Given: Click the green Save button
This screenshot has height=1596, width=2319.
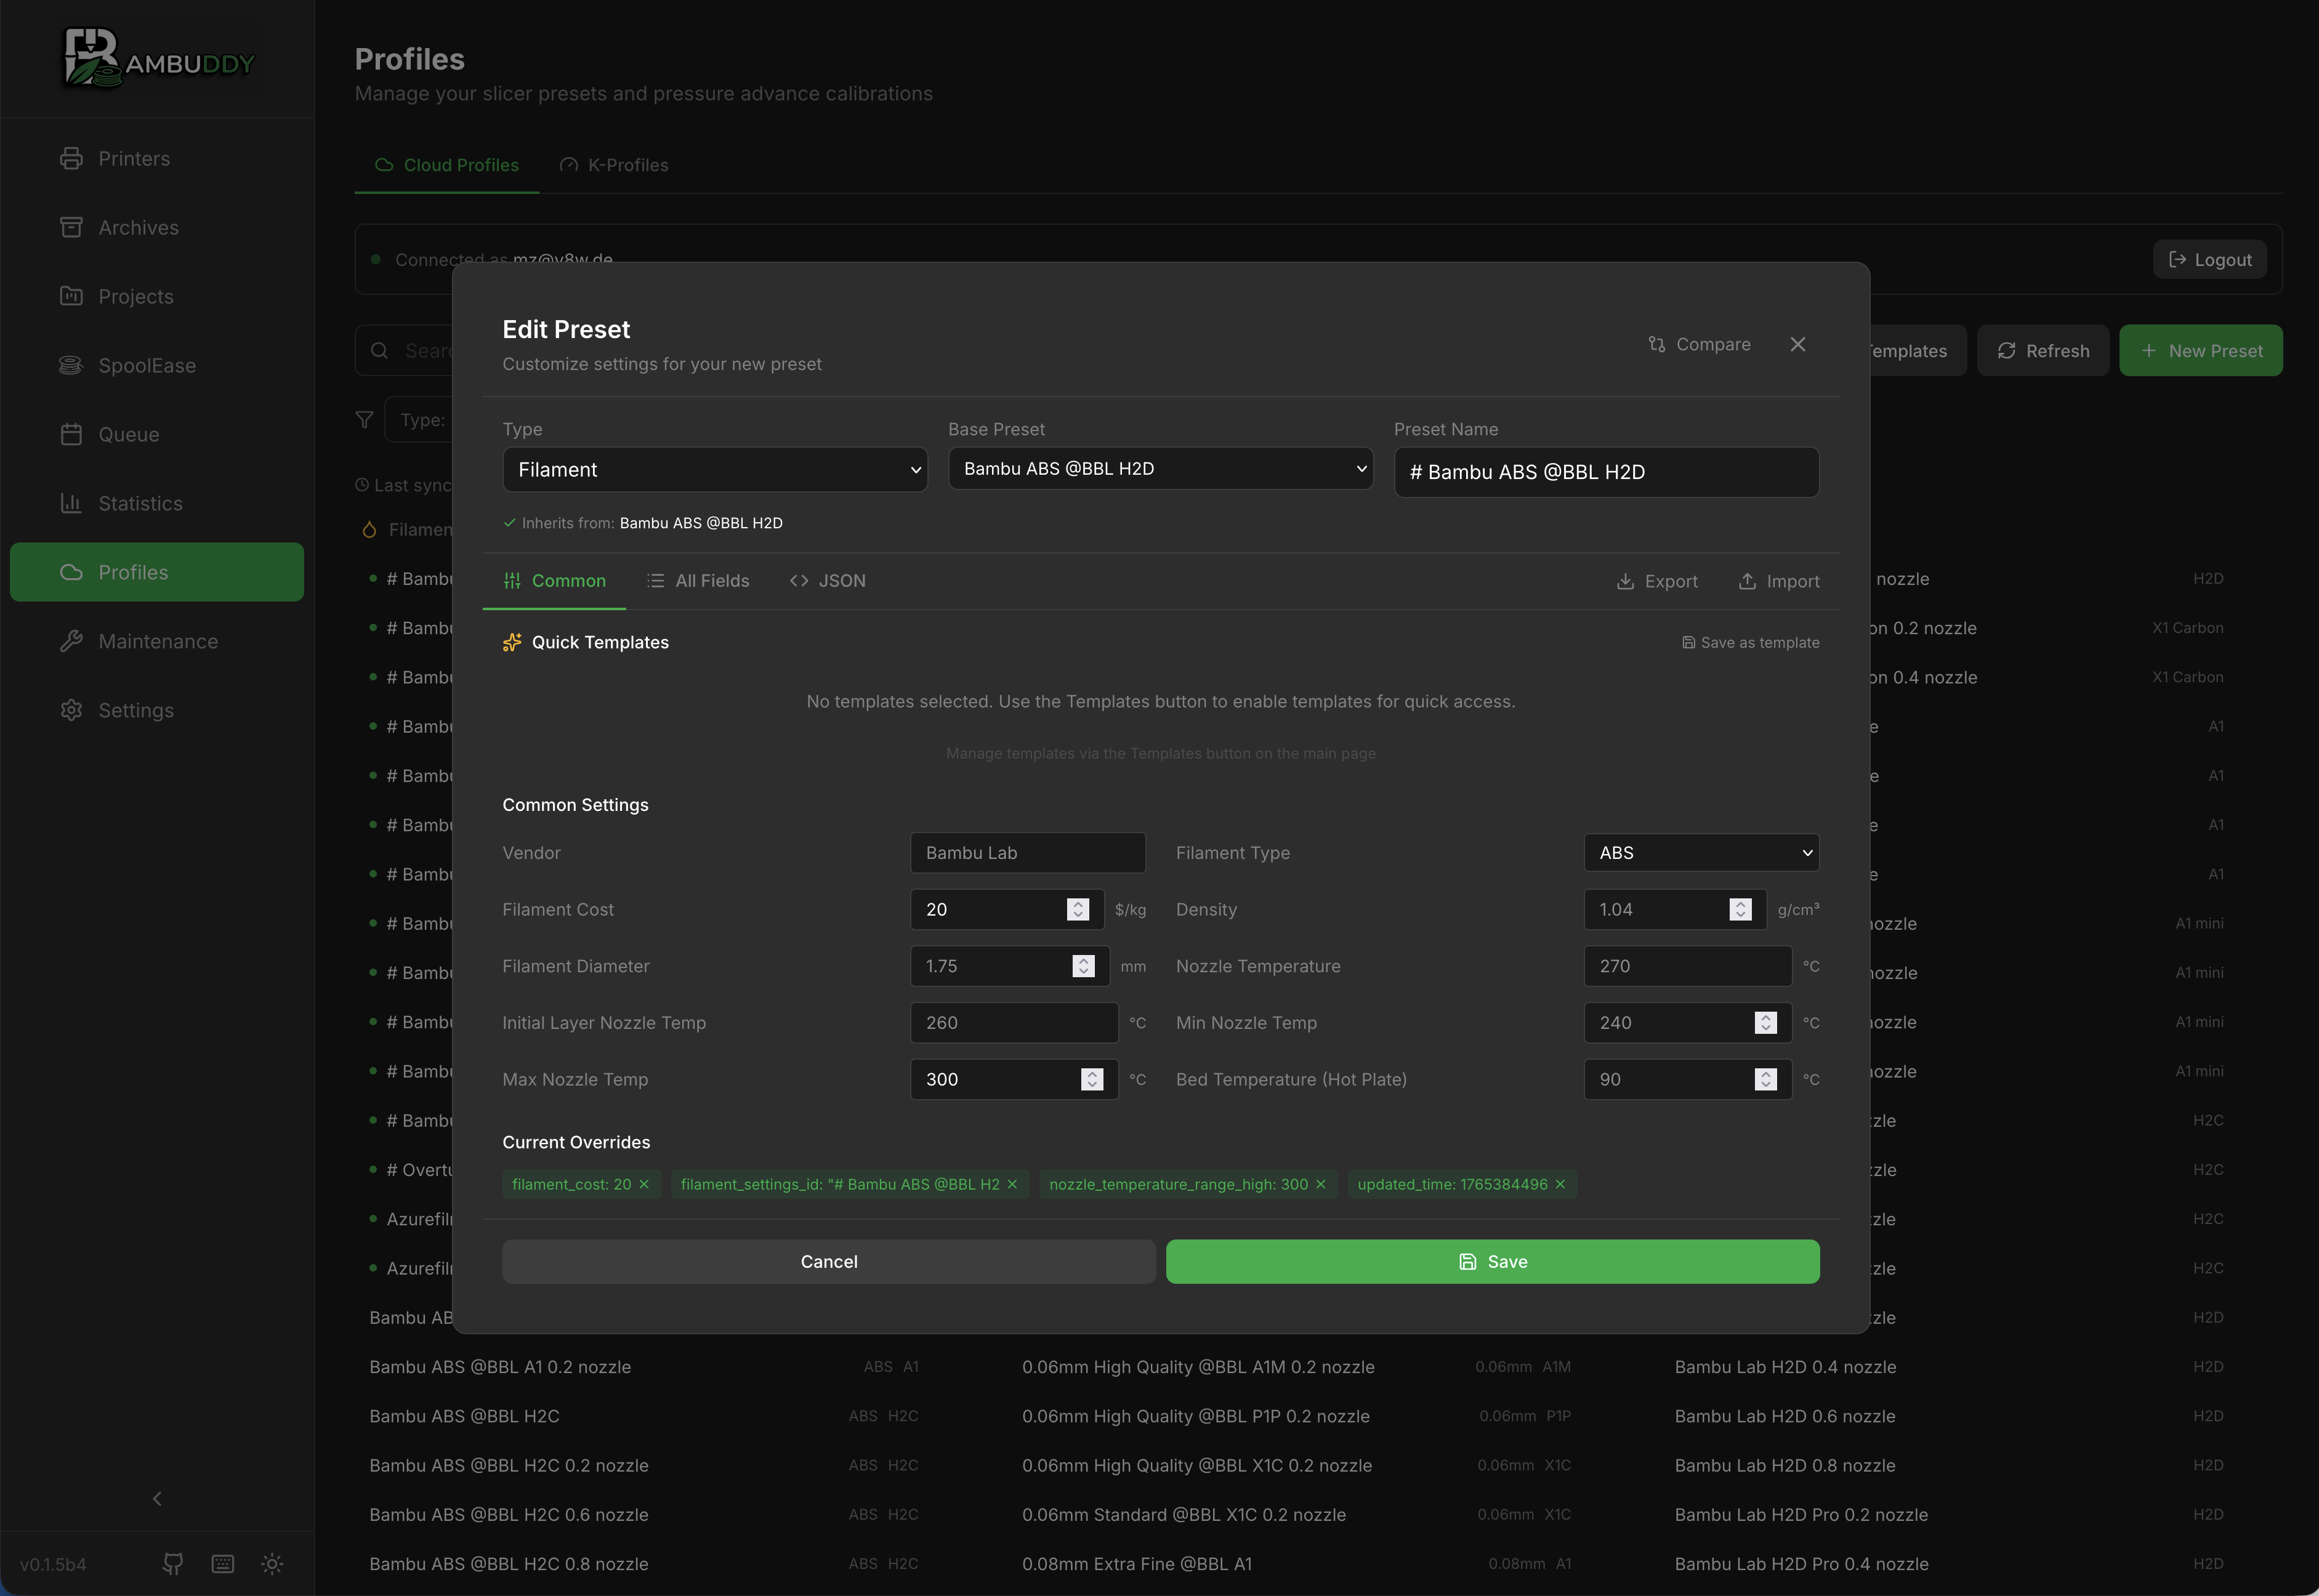Looking at the screenshot, I should (x=1493, y=1262).
